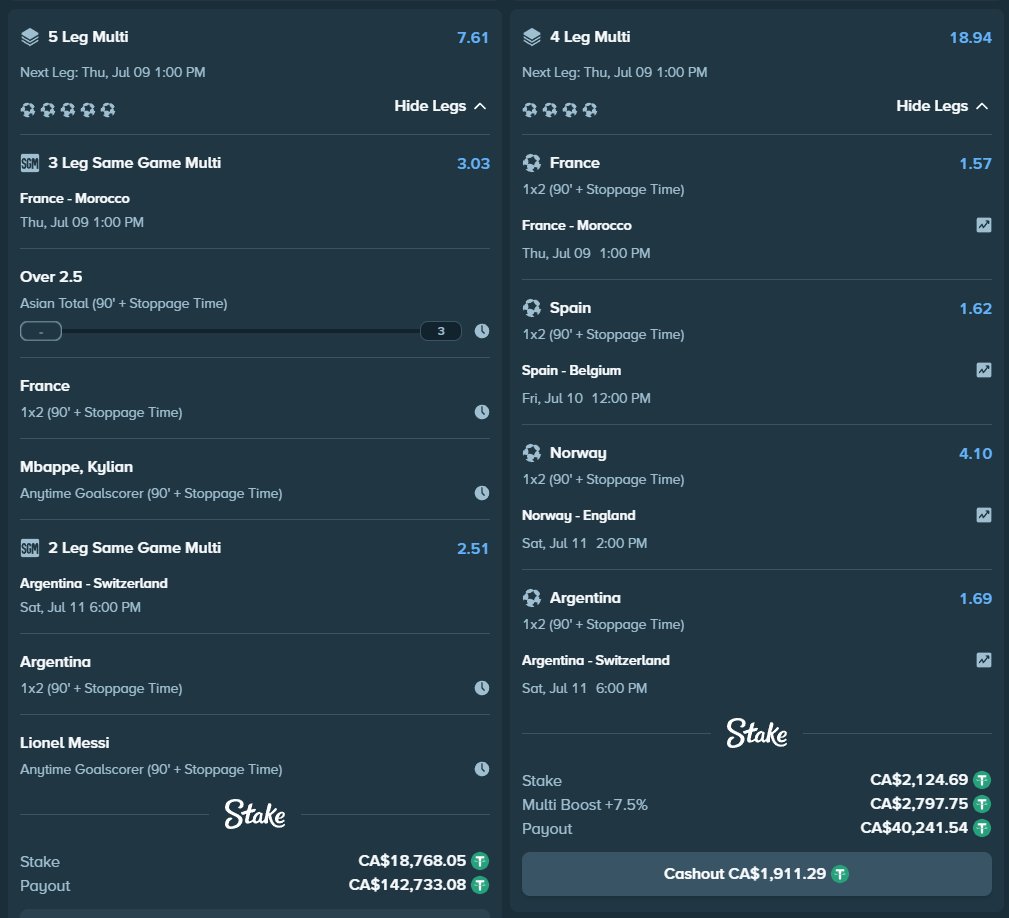The height and width of the screenshot is (918, 1009).
Task: Click the Lionel Messi selection
Action: 64,743
